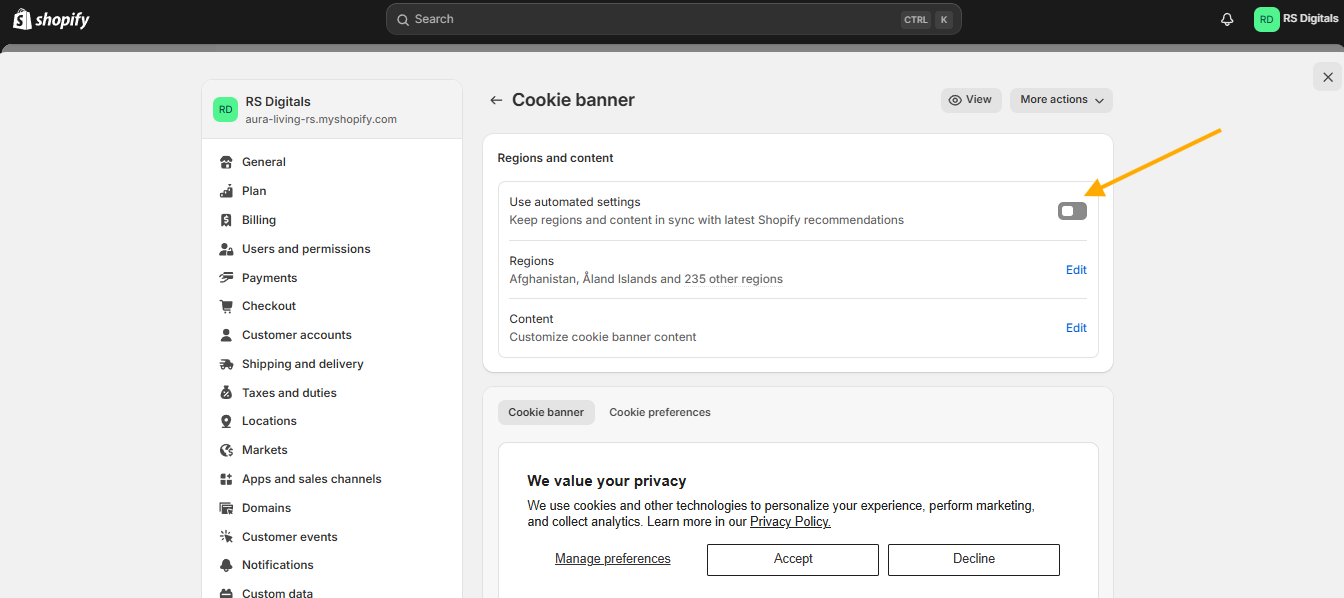Image resolution: width=1344 pixels, height=598 pixels.
Task: Click the View button
Action: tap(971, 100)
